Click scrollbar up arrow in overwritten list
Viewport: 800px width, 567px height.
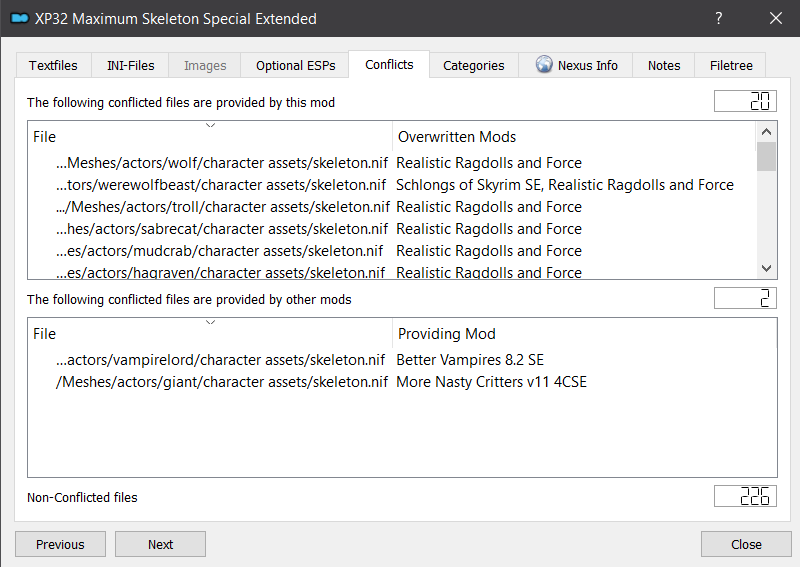pos(766,132)
